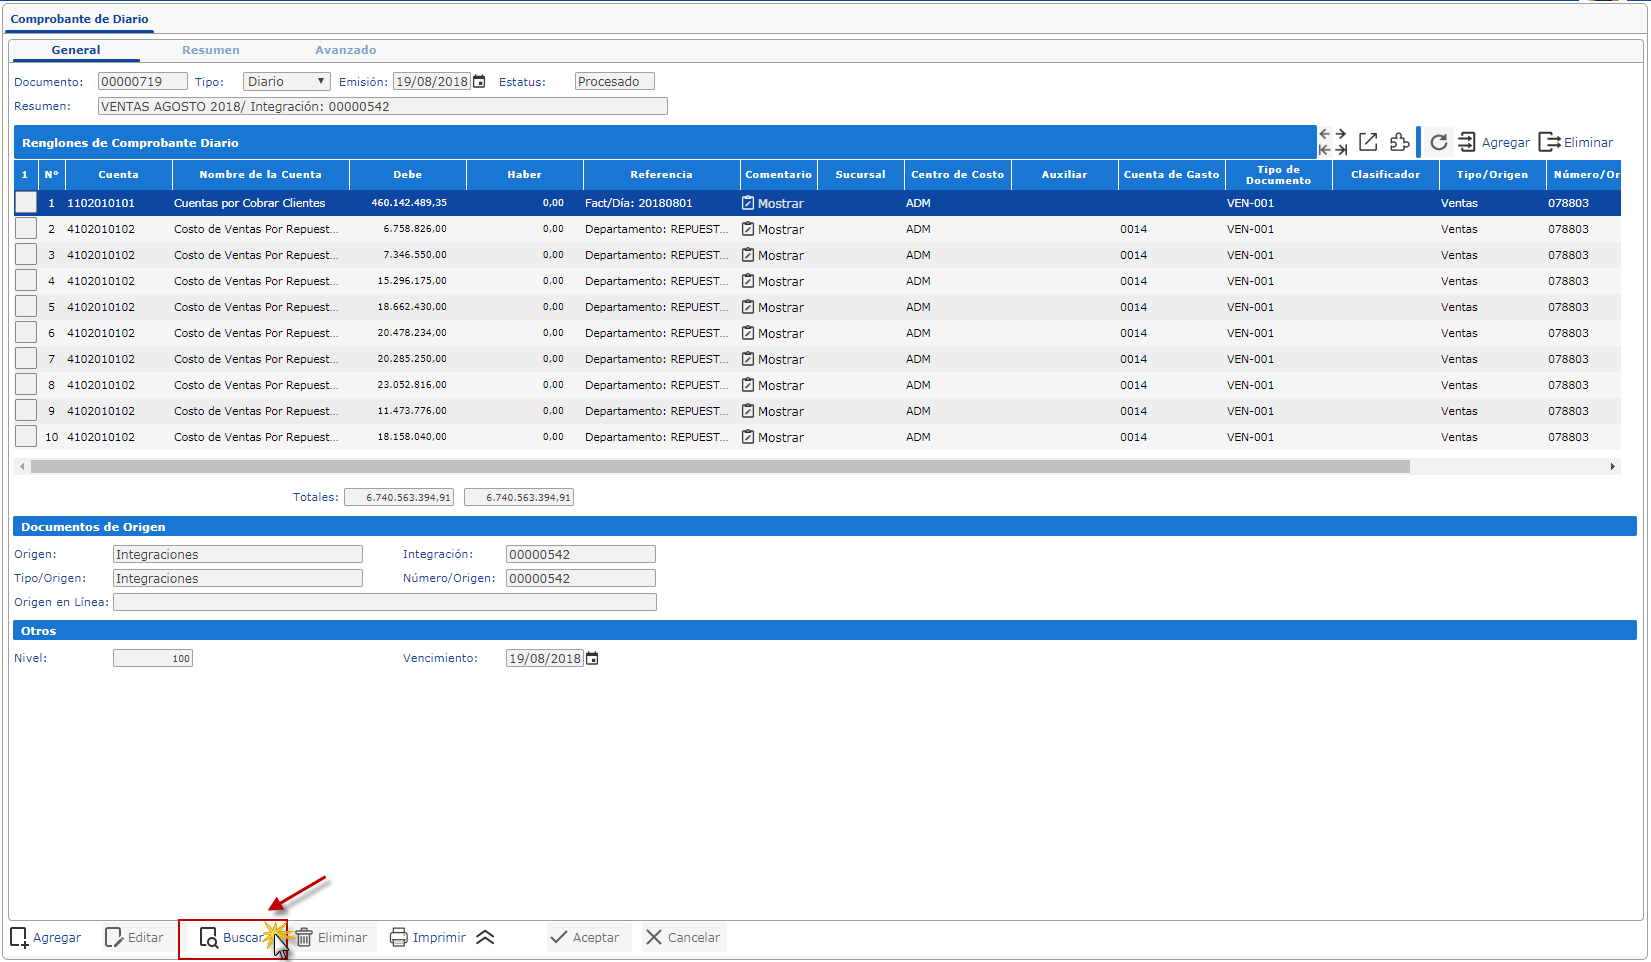Show comment for row 9 Mostrar
This screenshot has height=962, width=1651.
pyautogui.click(x=773, y=411)
